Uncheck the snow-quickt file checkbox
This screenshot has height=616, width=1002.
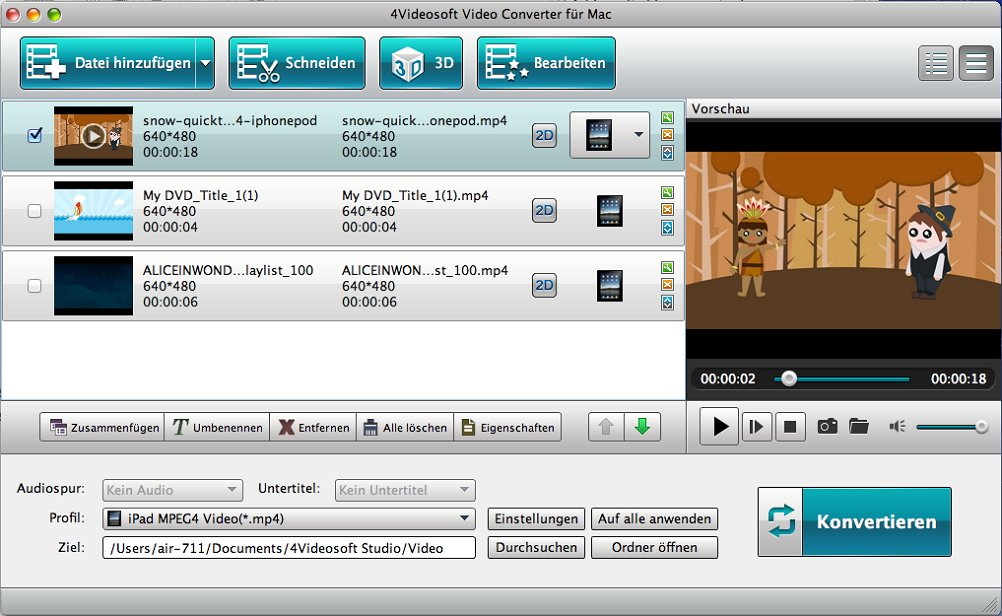[x=35, y=135]
